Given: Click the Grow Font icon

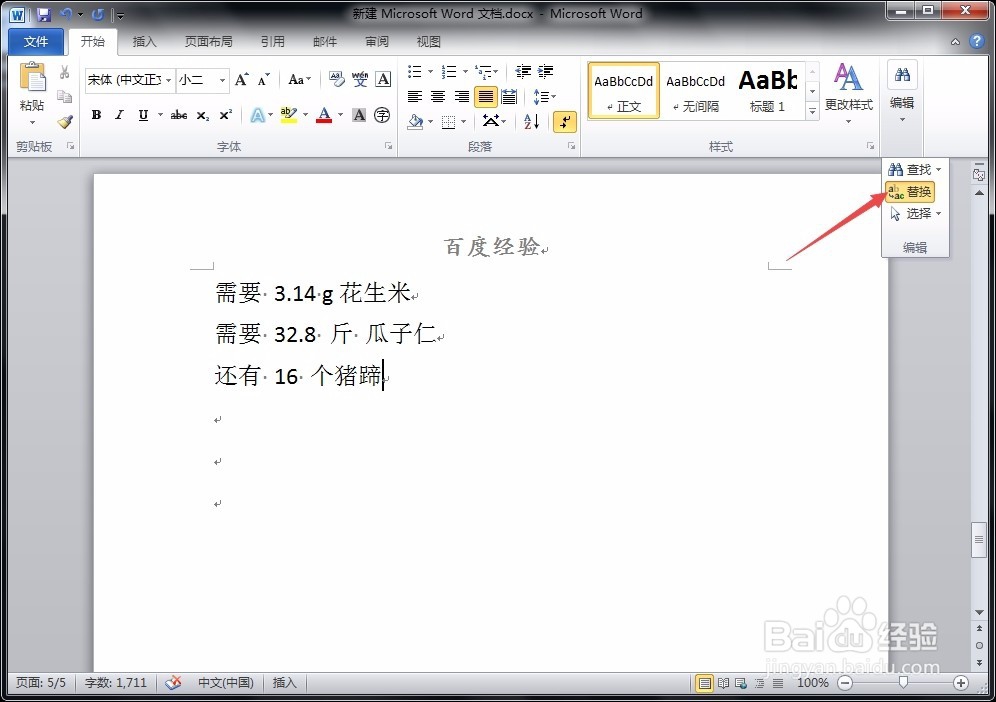Looking at the screenshot, I should (241, 79).
